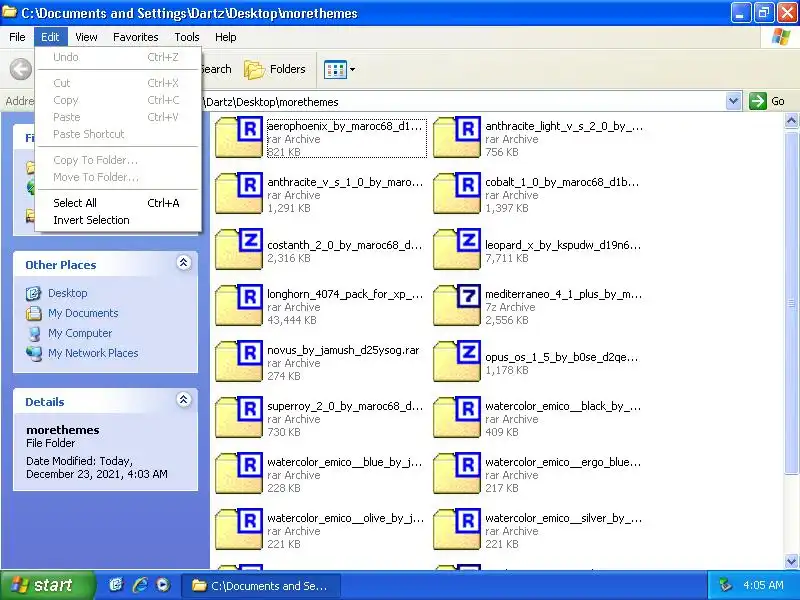This screenshot has width=800, height=600.
Task: Select novus_by_jamush rar icon
Action: point(239,361)
